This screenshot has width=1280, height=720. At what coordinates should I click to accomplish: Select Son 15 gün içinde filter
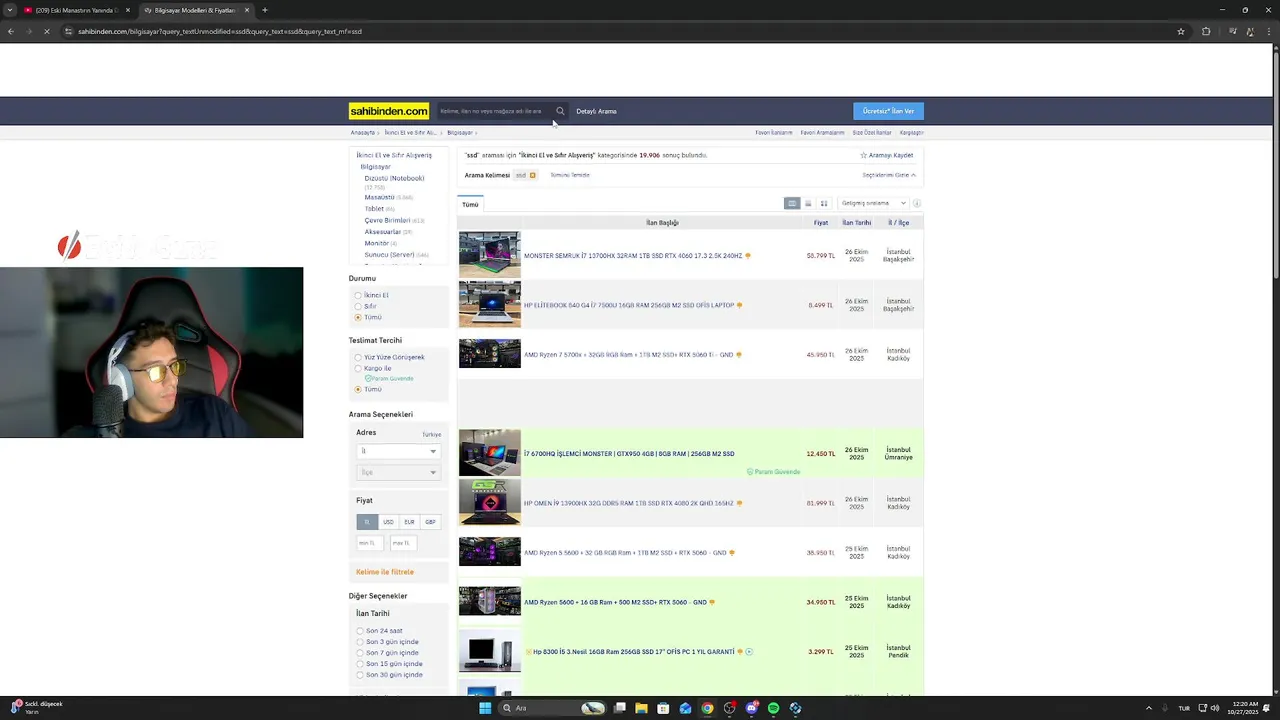point(360,664)
